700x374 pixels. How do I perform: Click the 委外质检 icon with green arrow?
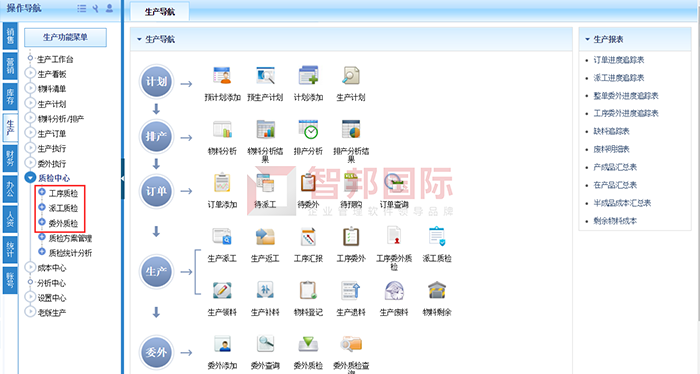click(x=308, y=344)
